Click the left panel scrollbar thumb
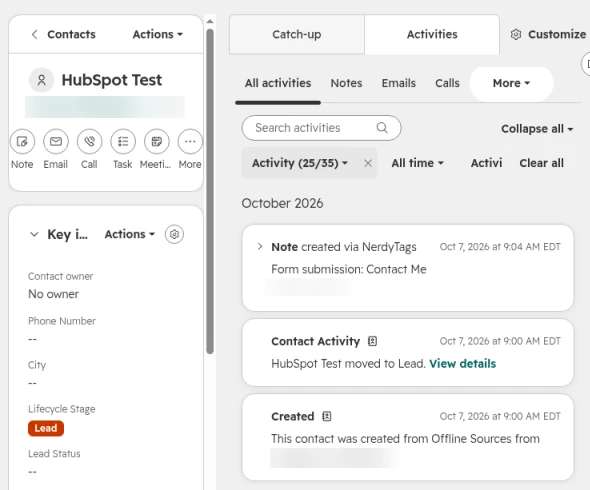Viewport: 590px width, 490px height. (210, 191)
